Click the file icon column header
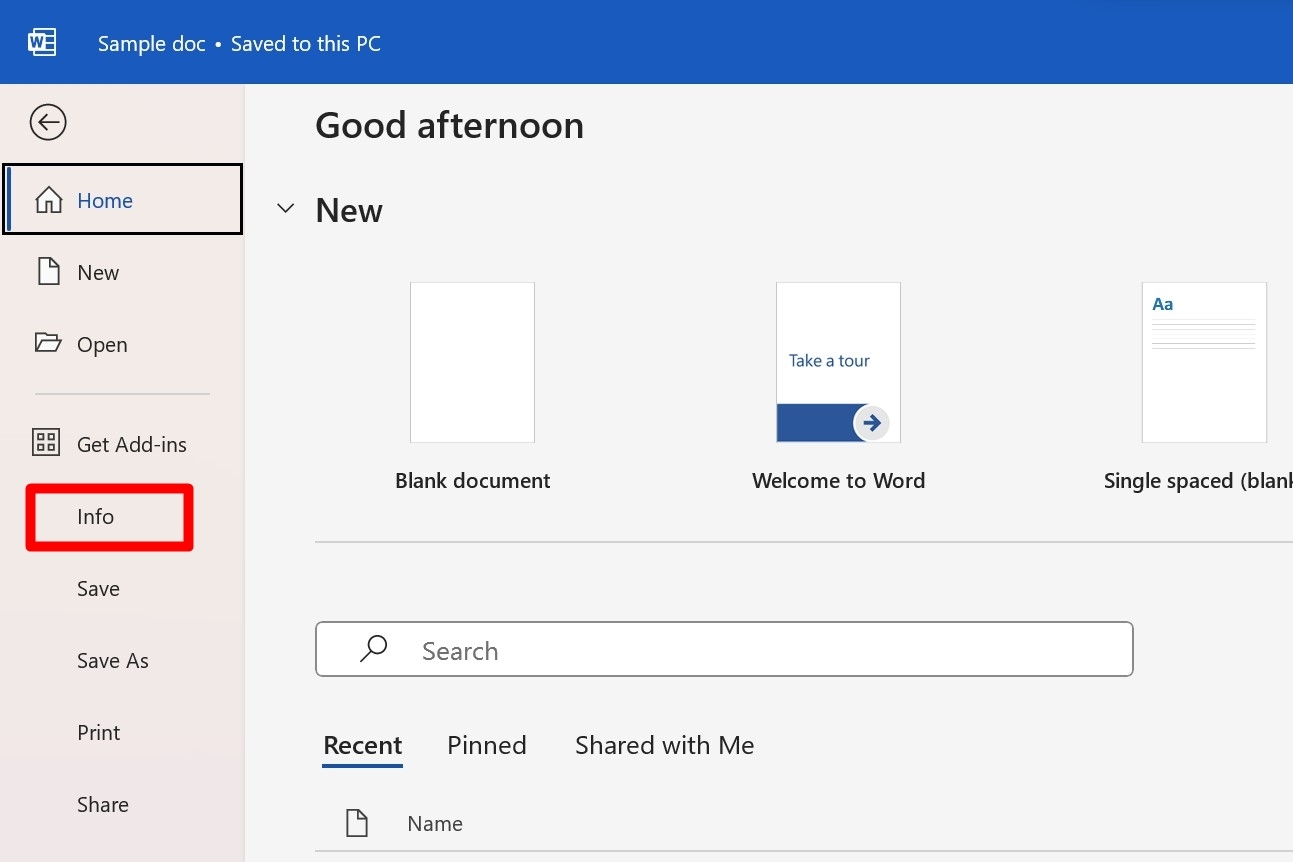The width and height of the screenshot is (1293, 862). coord(357,823)
